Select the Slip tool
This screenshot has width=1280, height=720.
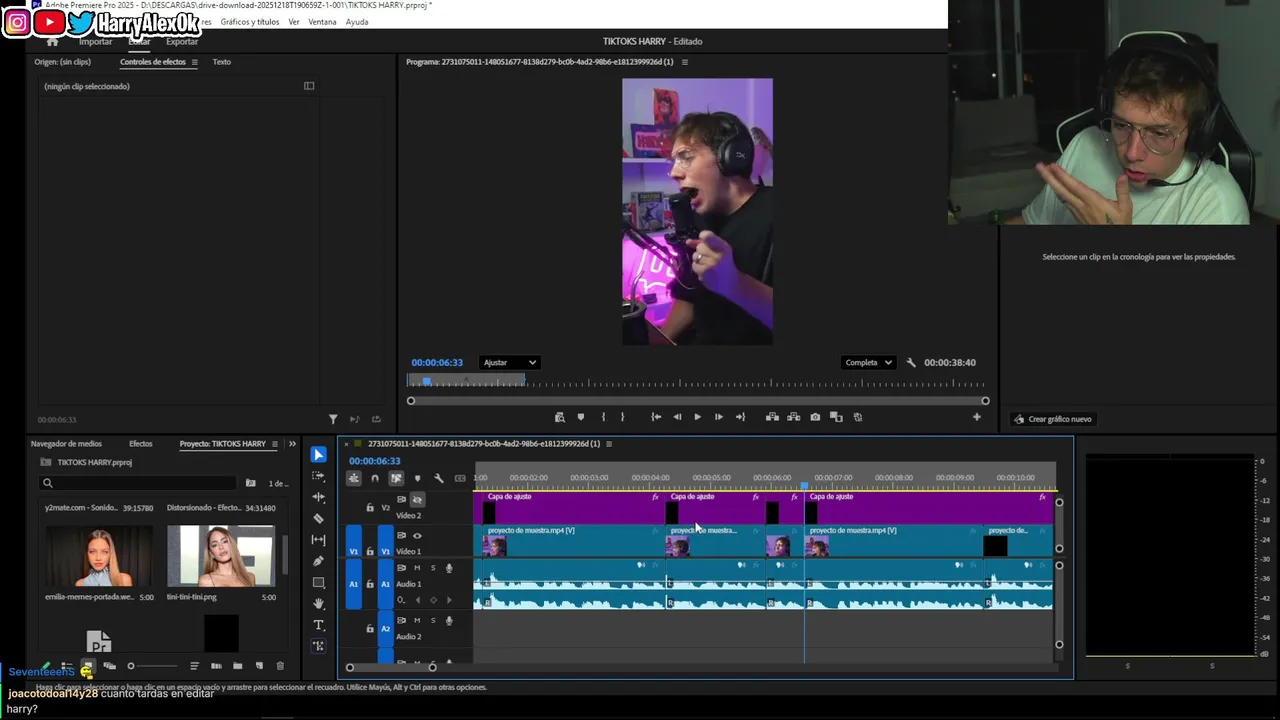[318, 540]
